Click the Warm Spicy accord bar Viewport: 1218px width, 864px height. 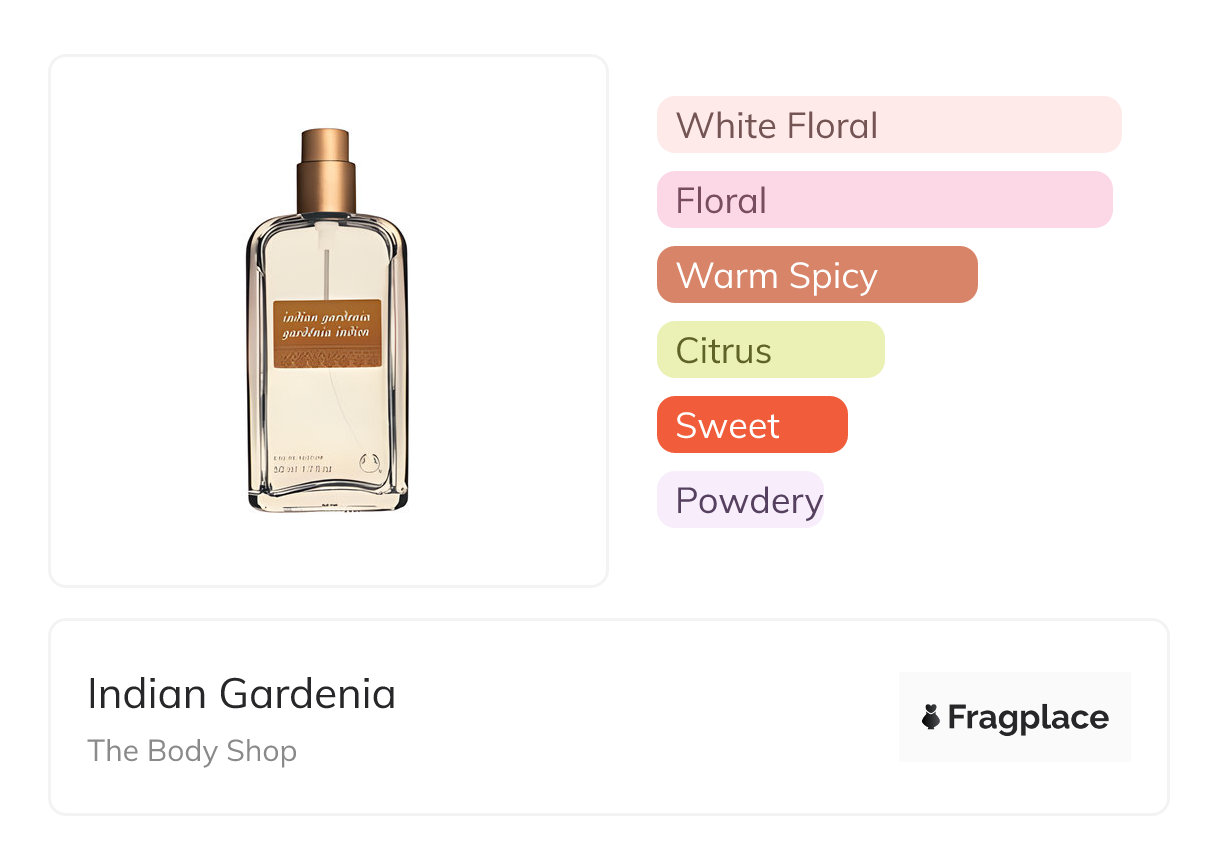pyautogui.click(x=816, y=275)
